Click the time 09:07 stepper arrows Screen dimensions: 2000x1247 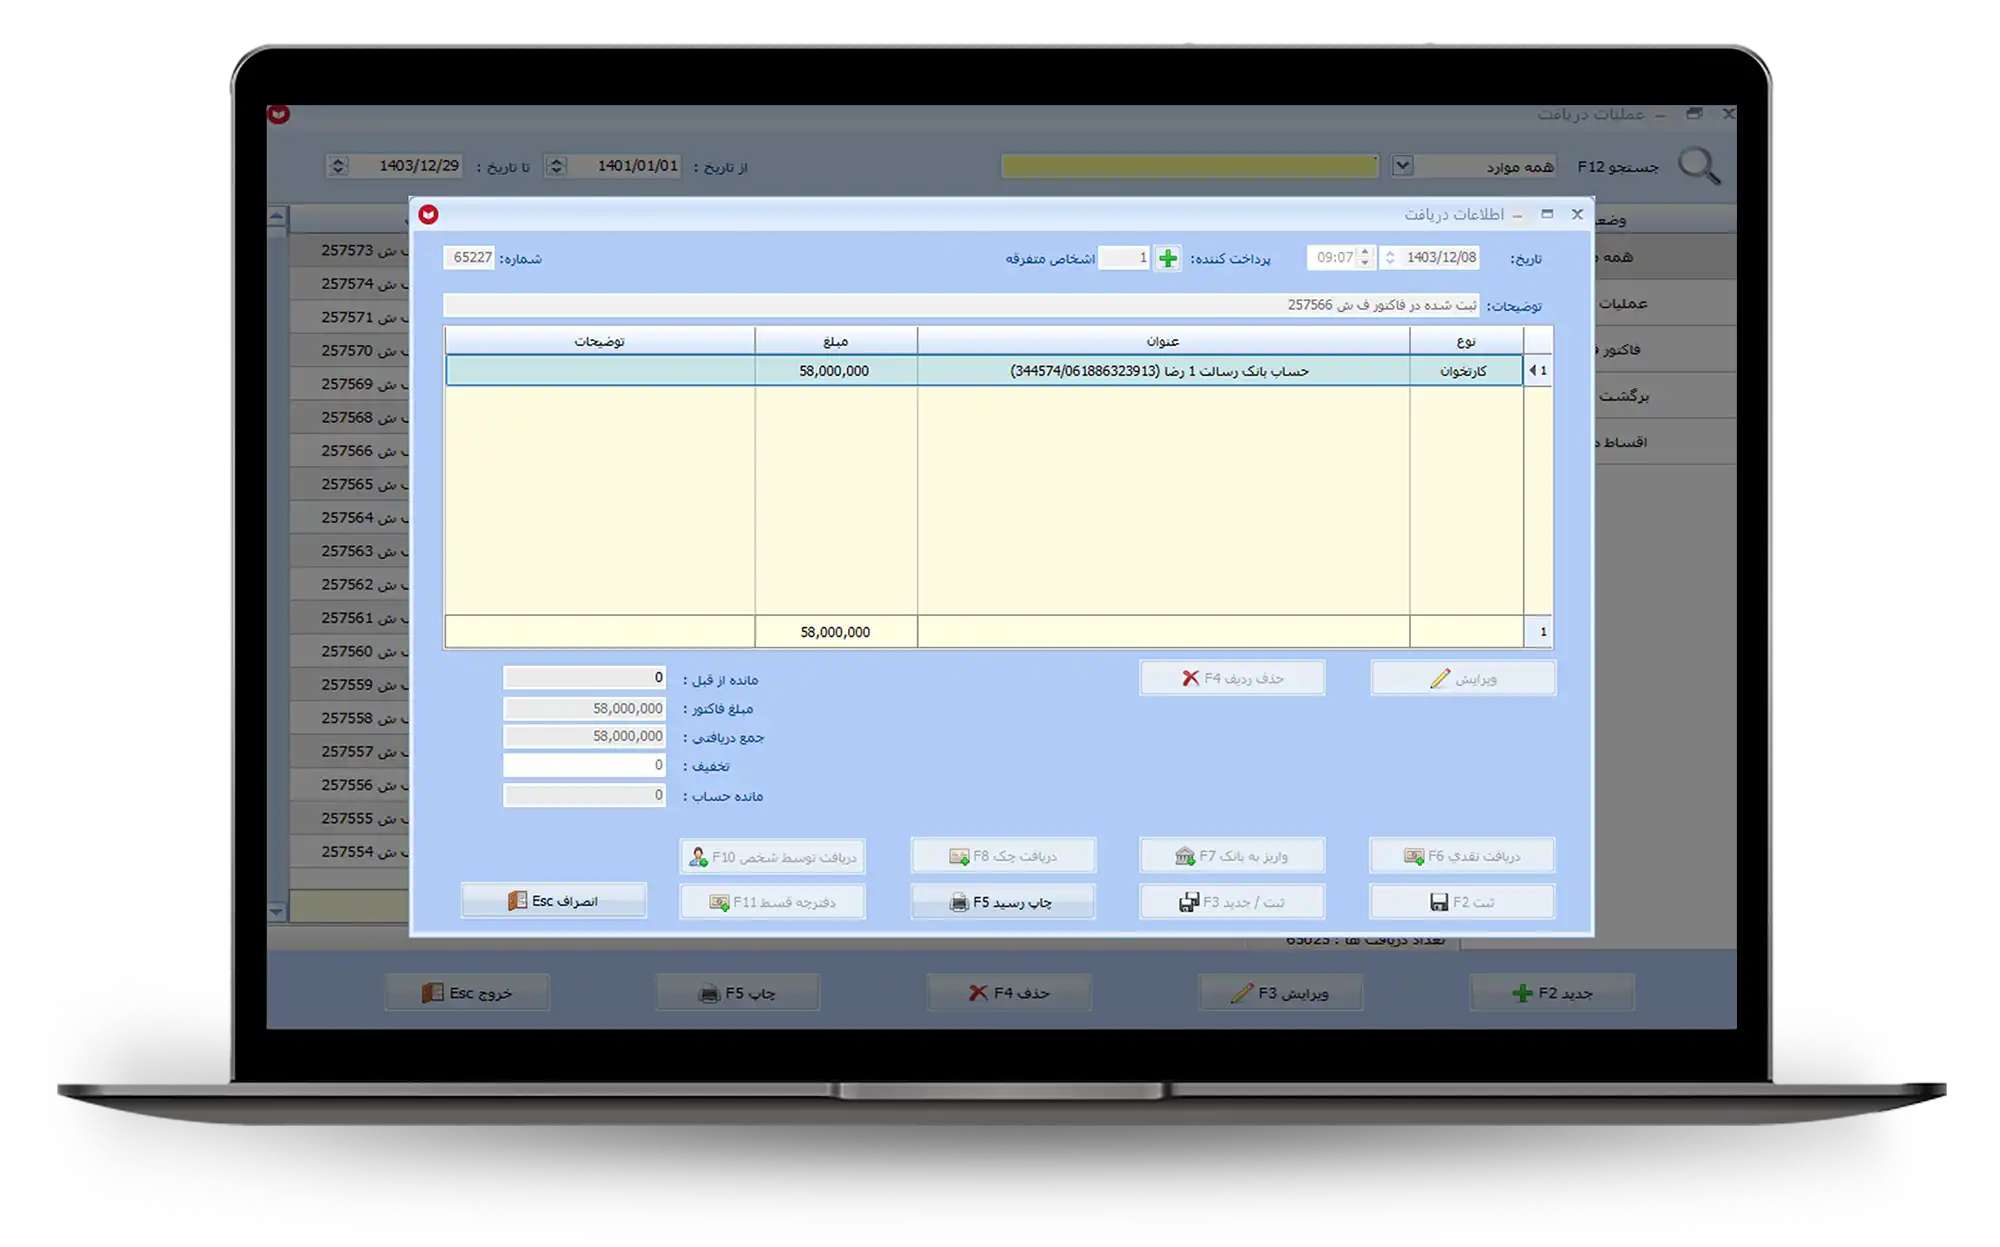tap(1365, 258)
